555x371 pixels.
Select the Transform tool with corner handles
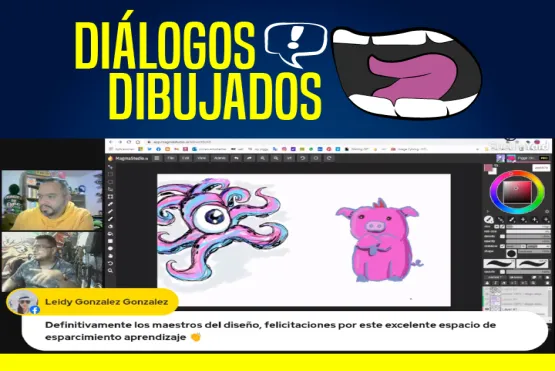point(110,196)
